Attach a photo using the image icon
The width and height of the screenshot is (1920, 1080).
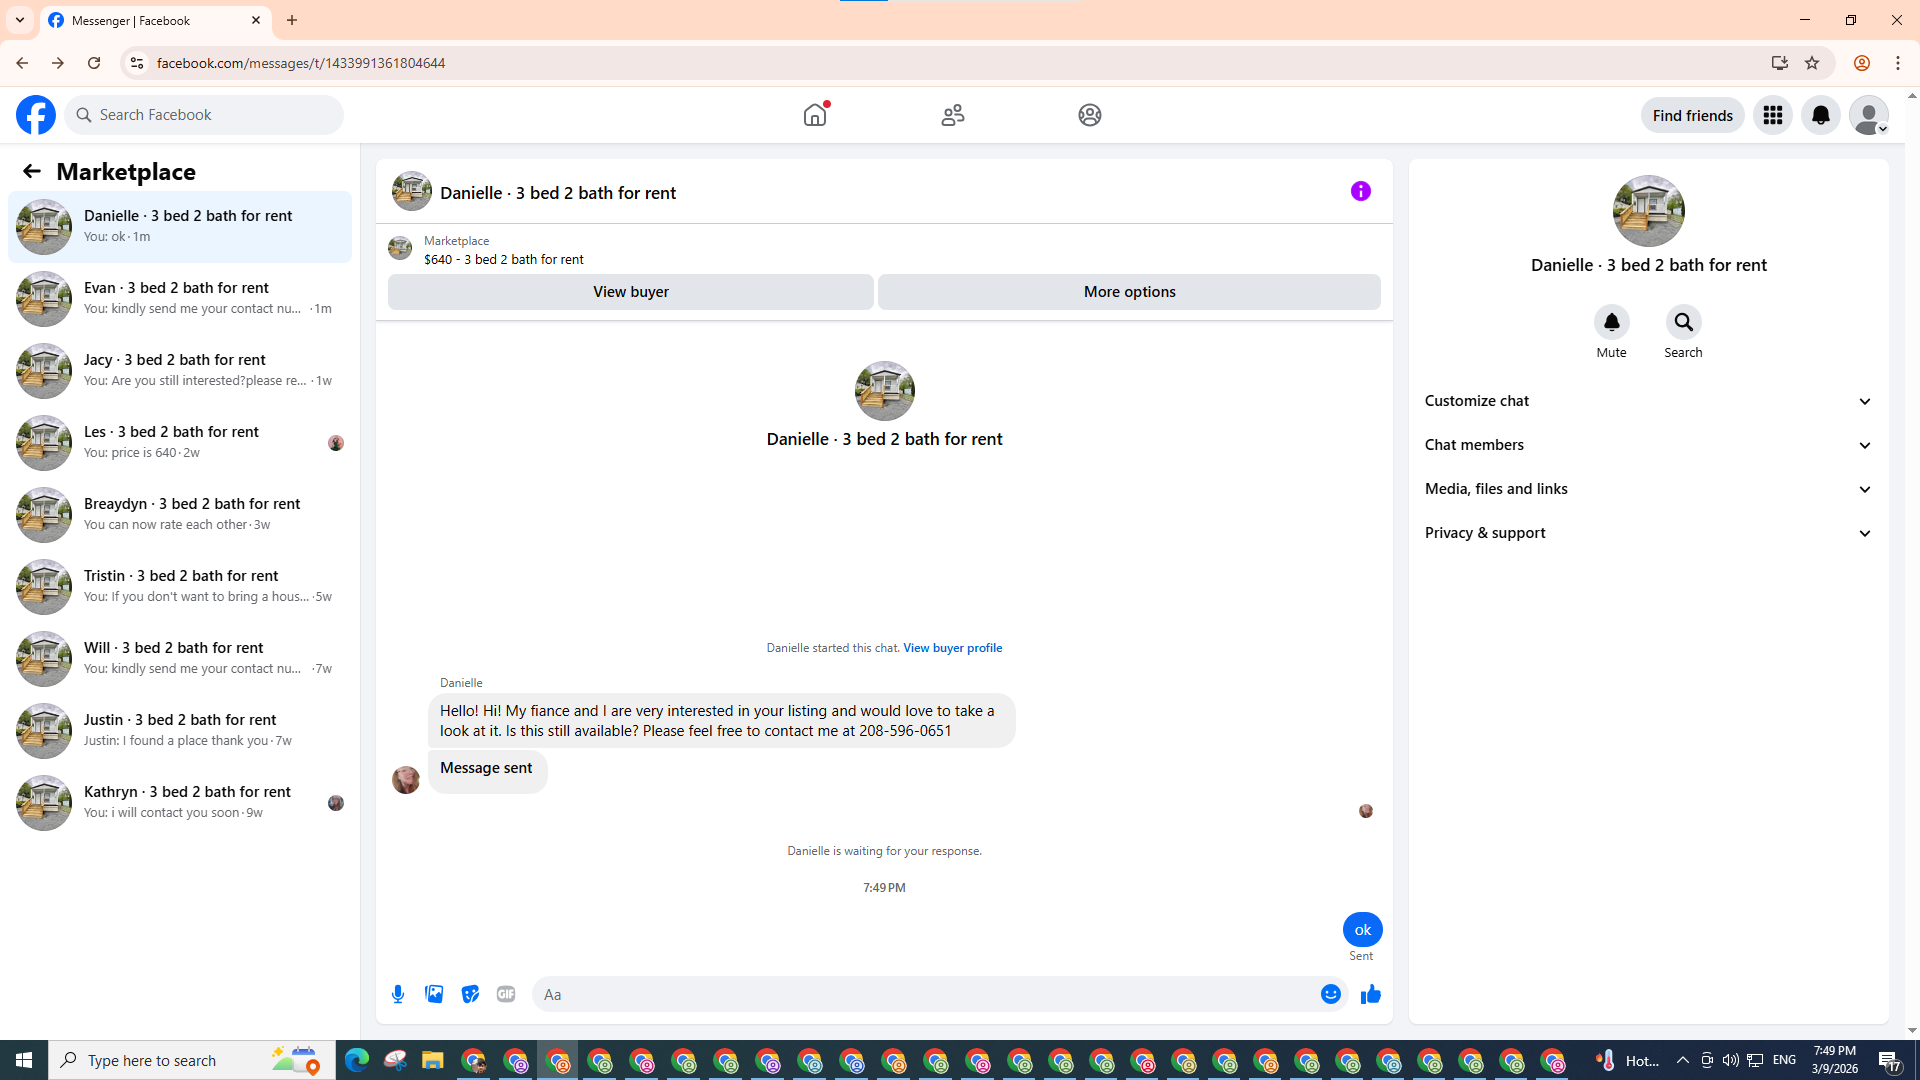click(434, 994)
